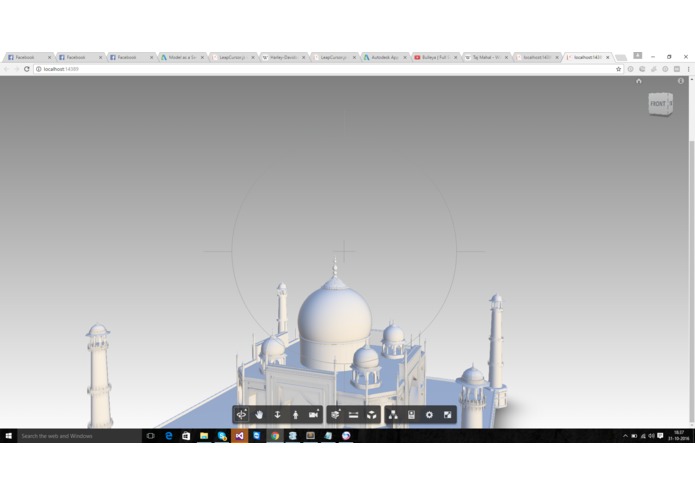Open the Camera interactions tool
The height and width of the screenshot is (494, 695).
314,415
